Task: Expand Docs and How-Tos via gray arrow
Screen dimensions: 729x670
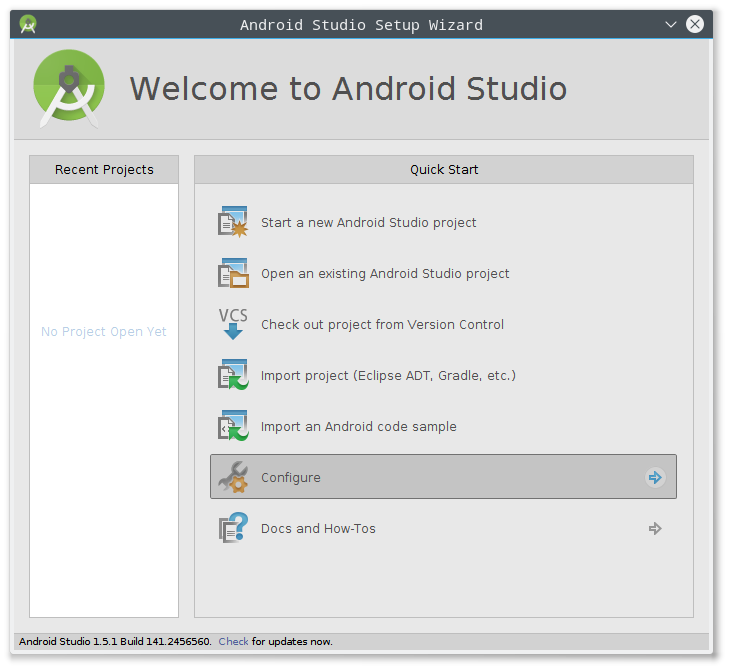Action: pyautogui.click(x=655, y=528)
